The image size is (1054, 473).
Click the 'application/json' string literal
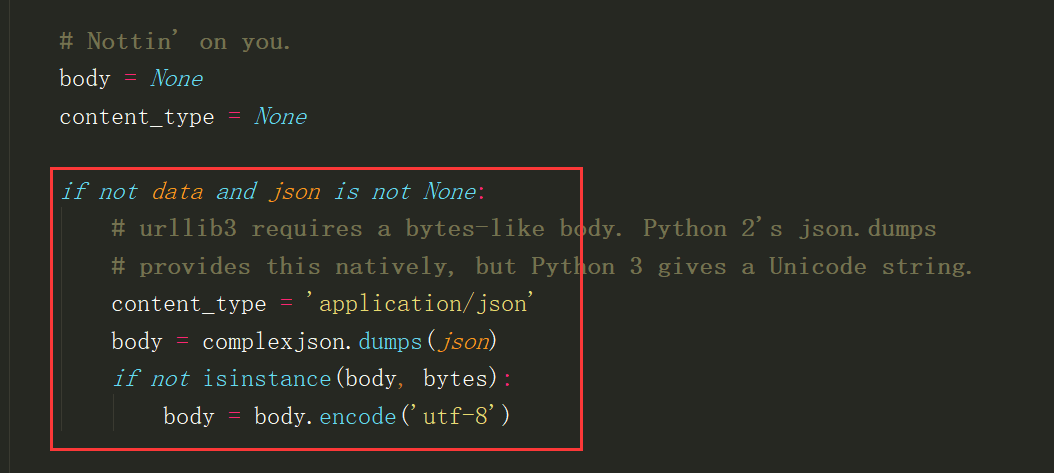[423, 304]
